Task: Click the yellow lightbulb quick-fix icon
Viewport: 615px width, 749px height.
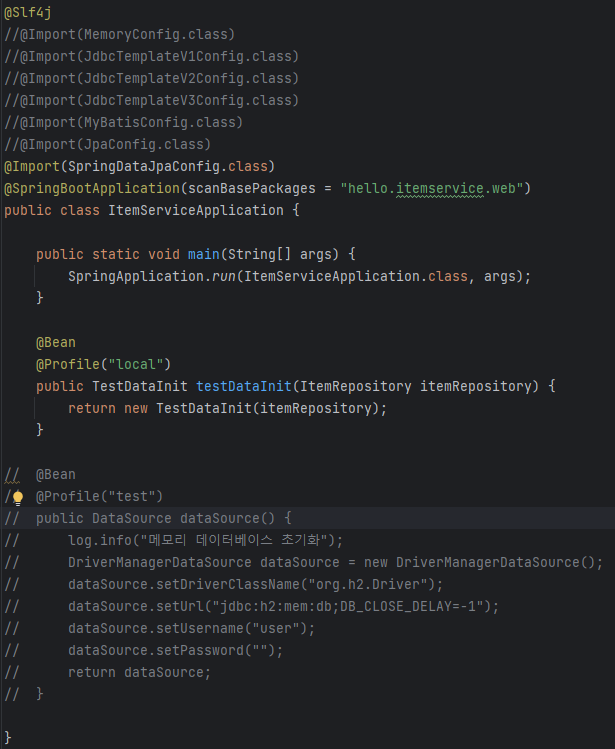Action: coord(18,498)
